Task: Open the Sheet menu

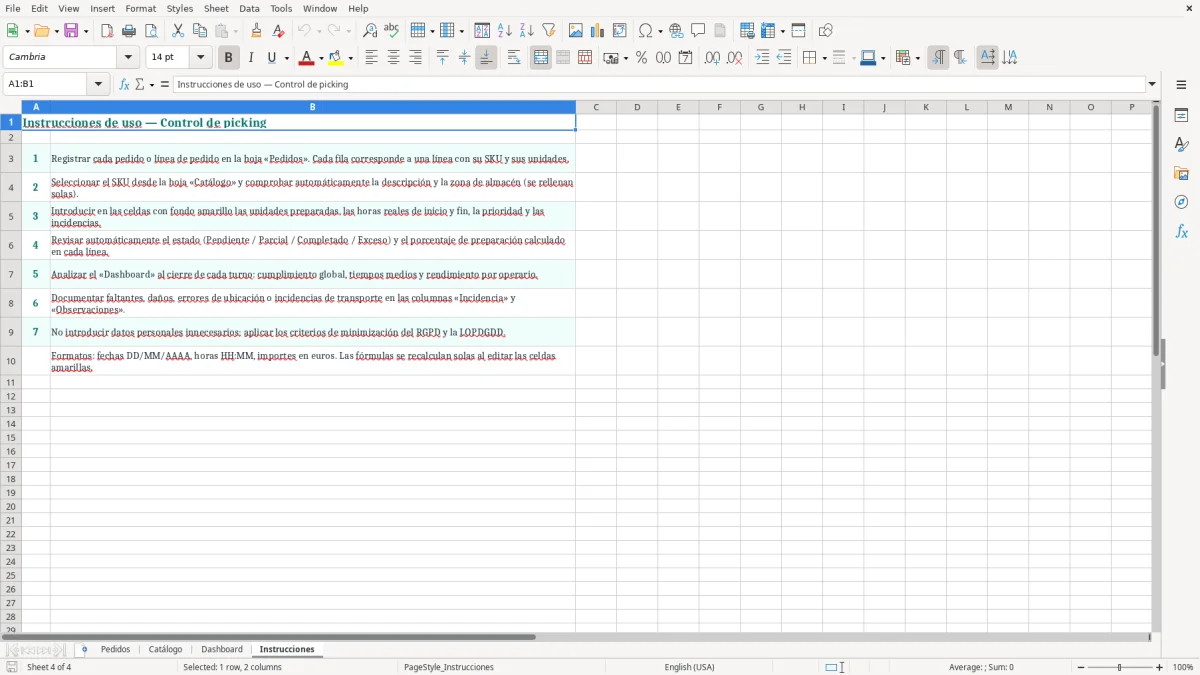Action: coord(216,8)
